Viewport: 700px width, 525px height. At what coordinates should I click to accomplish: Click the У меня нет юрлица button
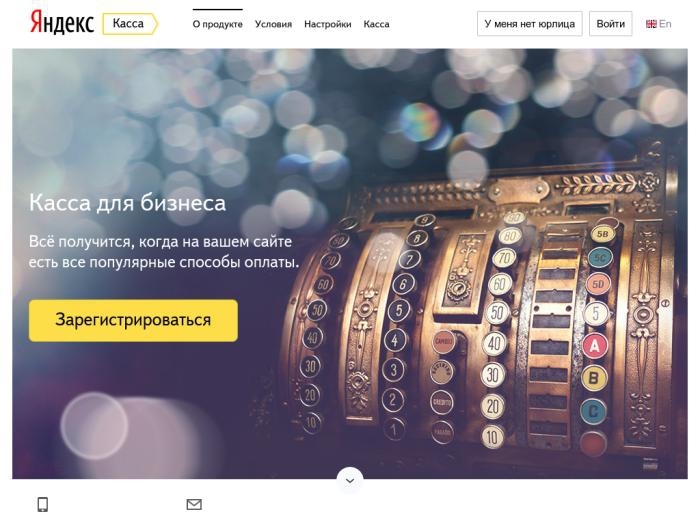point(529,24)
